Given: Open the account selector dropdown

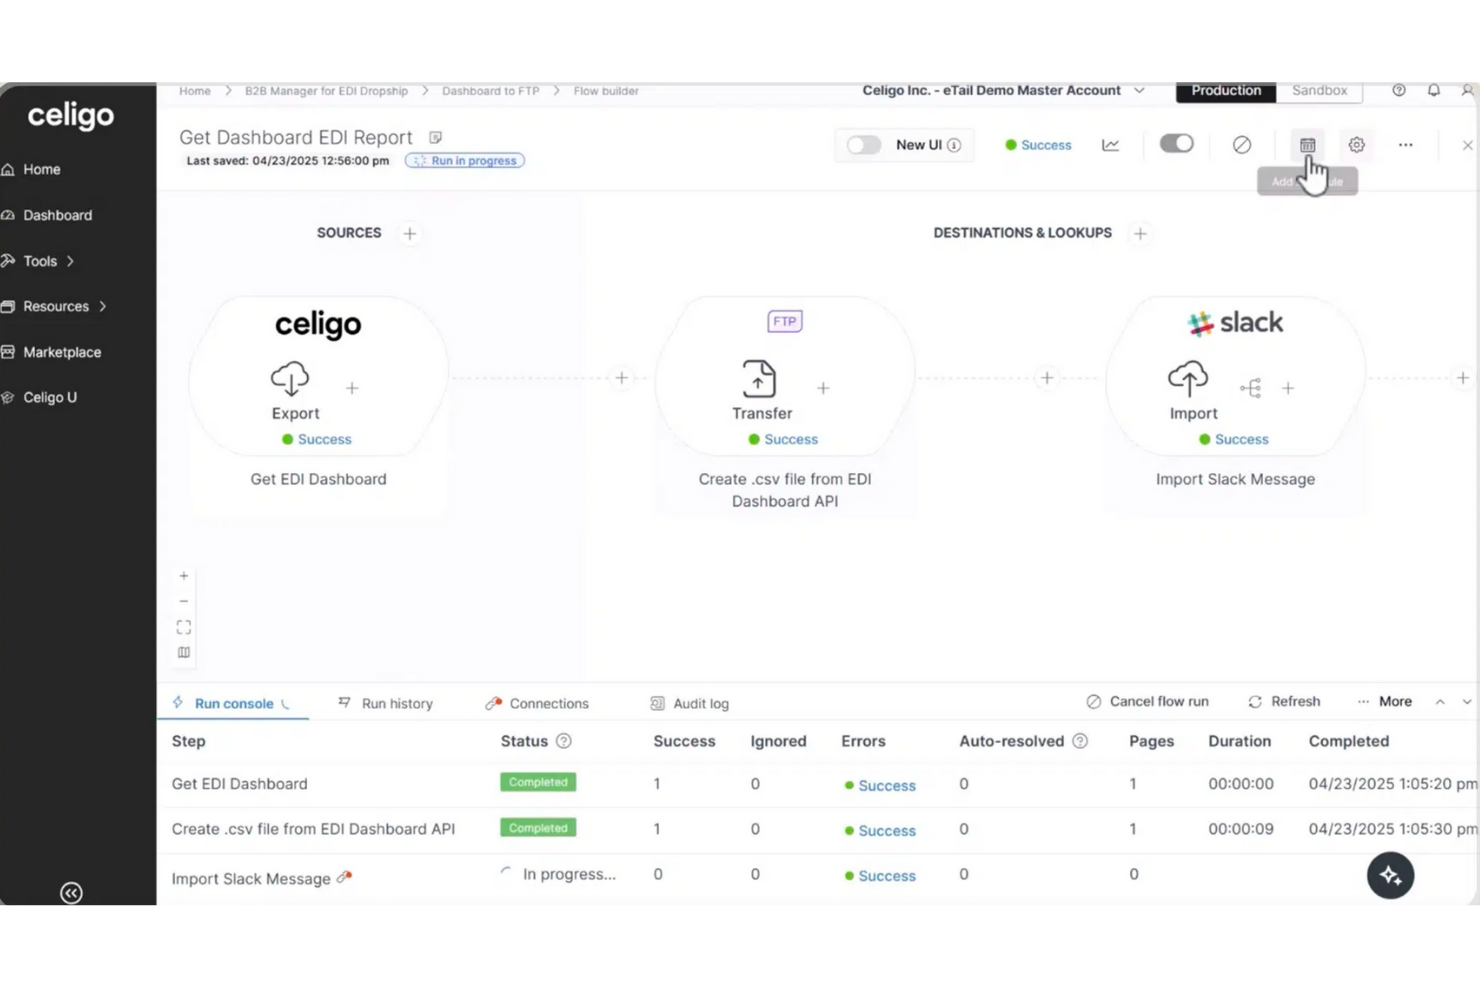Looking at the screenshot, I should point(1003,90).
